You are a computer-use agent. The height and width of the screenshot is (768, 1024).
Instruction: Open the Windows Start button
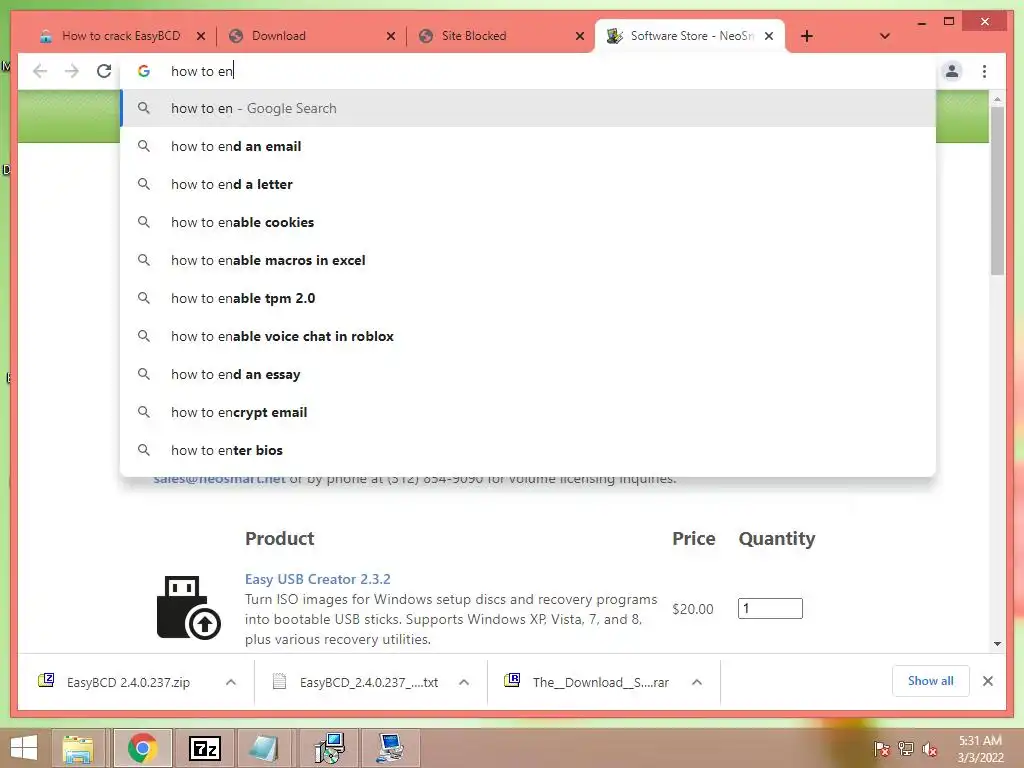tap(24, 748)
